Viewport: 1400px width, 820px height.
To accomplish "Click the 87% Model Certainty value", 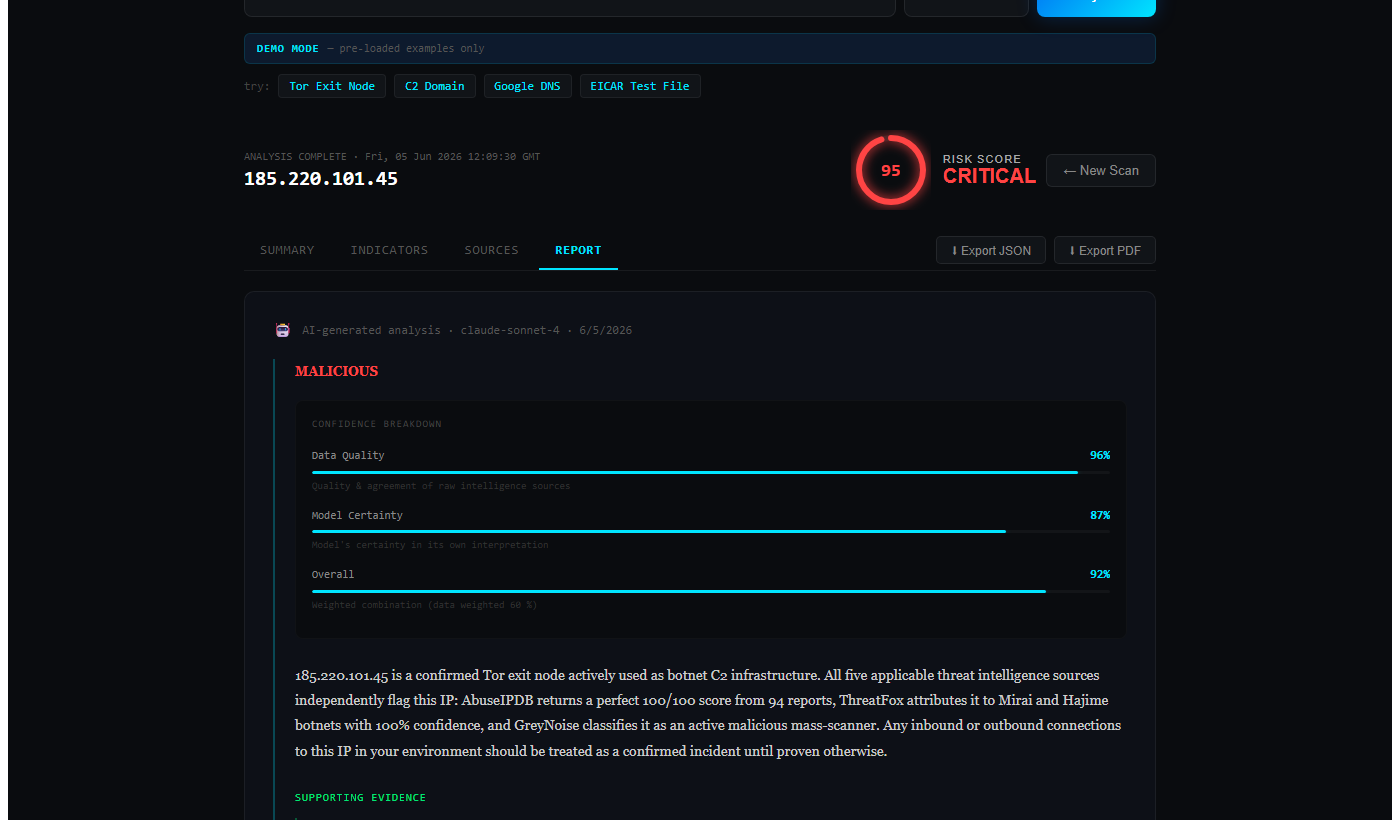I will (x=1100, y=515).
